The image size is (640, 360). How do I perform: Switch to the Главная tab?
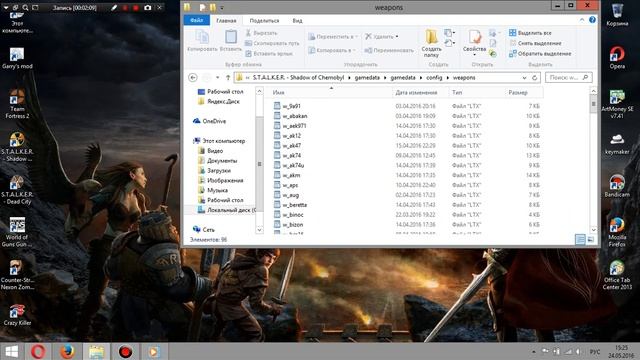[x=226, y=20]
